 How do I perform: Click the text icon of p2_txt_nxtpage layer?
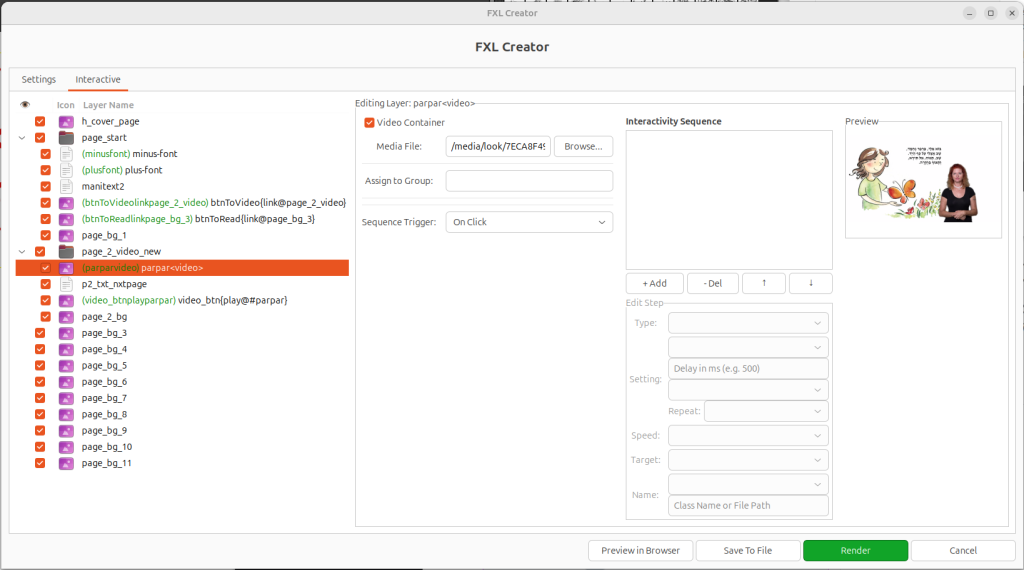(x=66, y=284)
